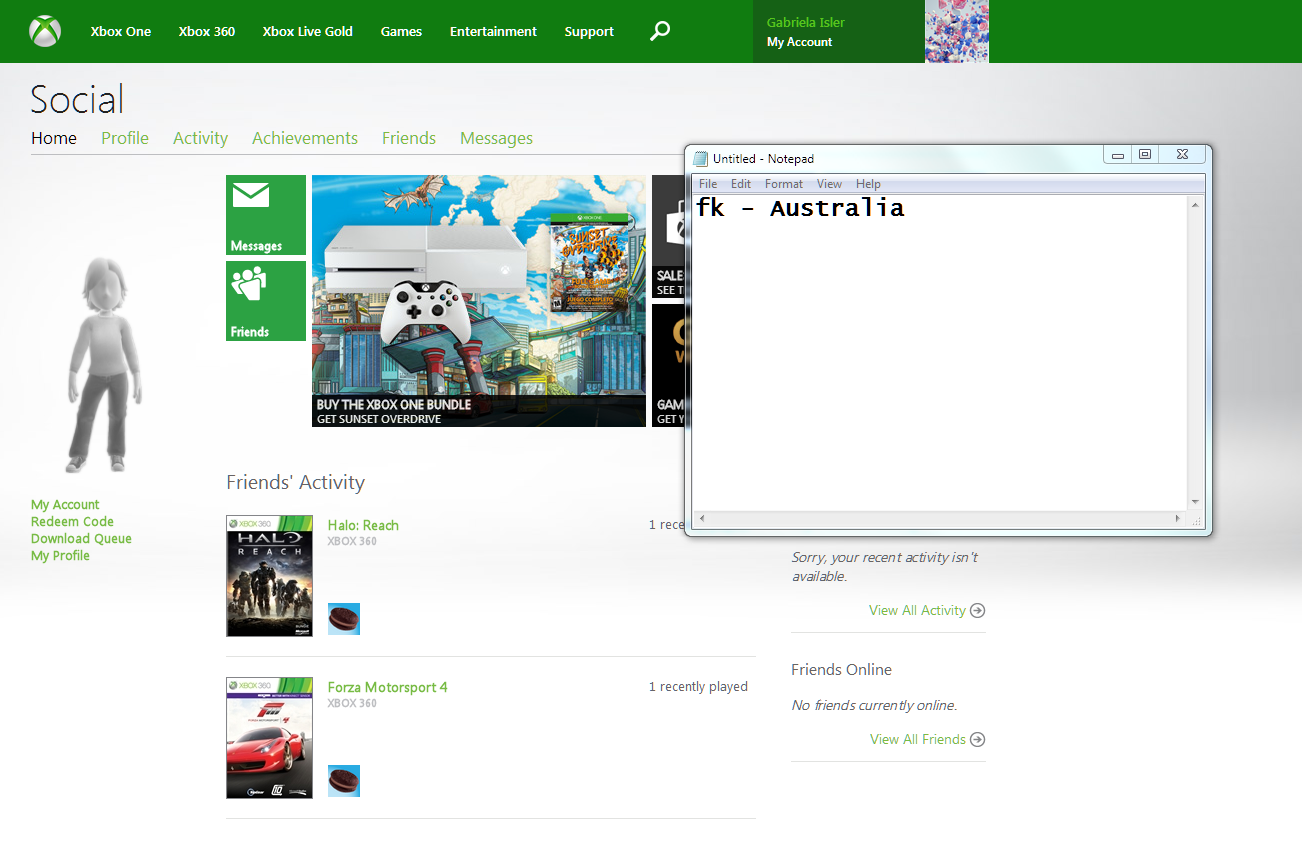Open Halo: Reach box art

pyautogui.click(x=269, y=576)
